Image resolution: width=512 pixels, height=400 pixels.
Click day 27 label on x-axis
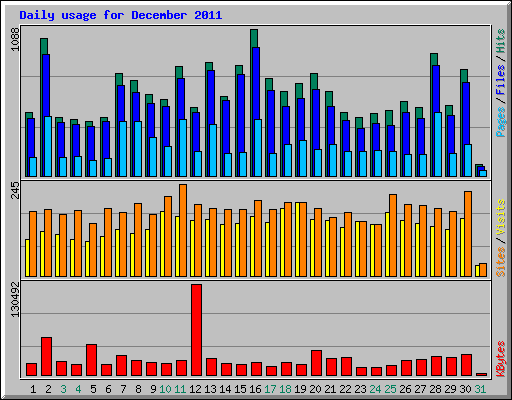coord(420,389)
